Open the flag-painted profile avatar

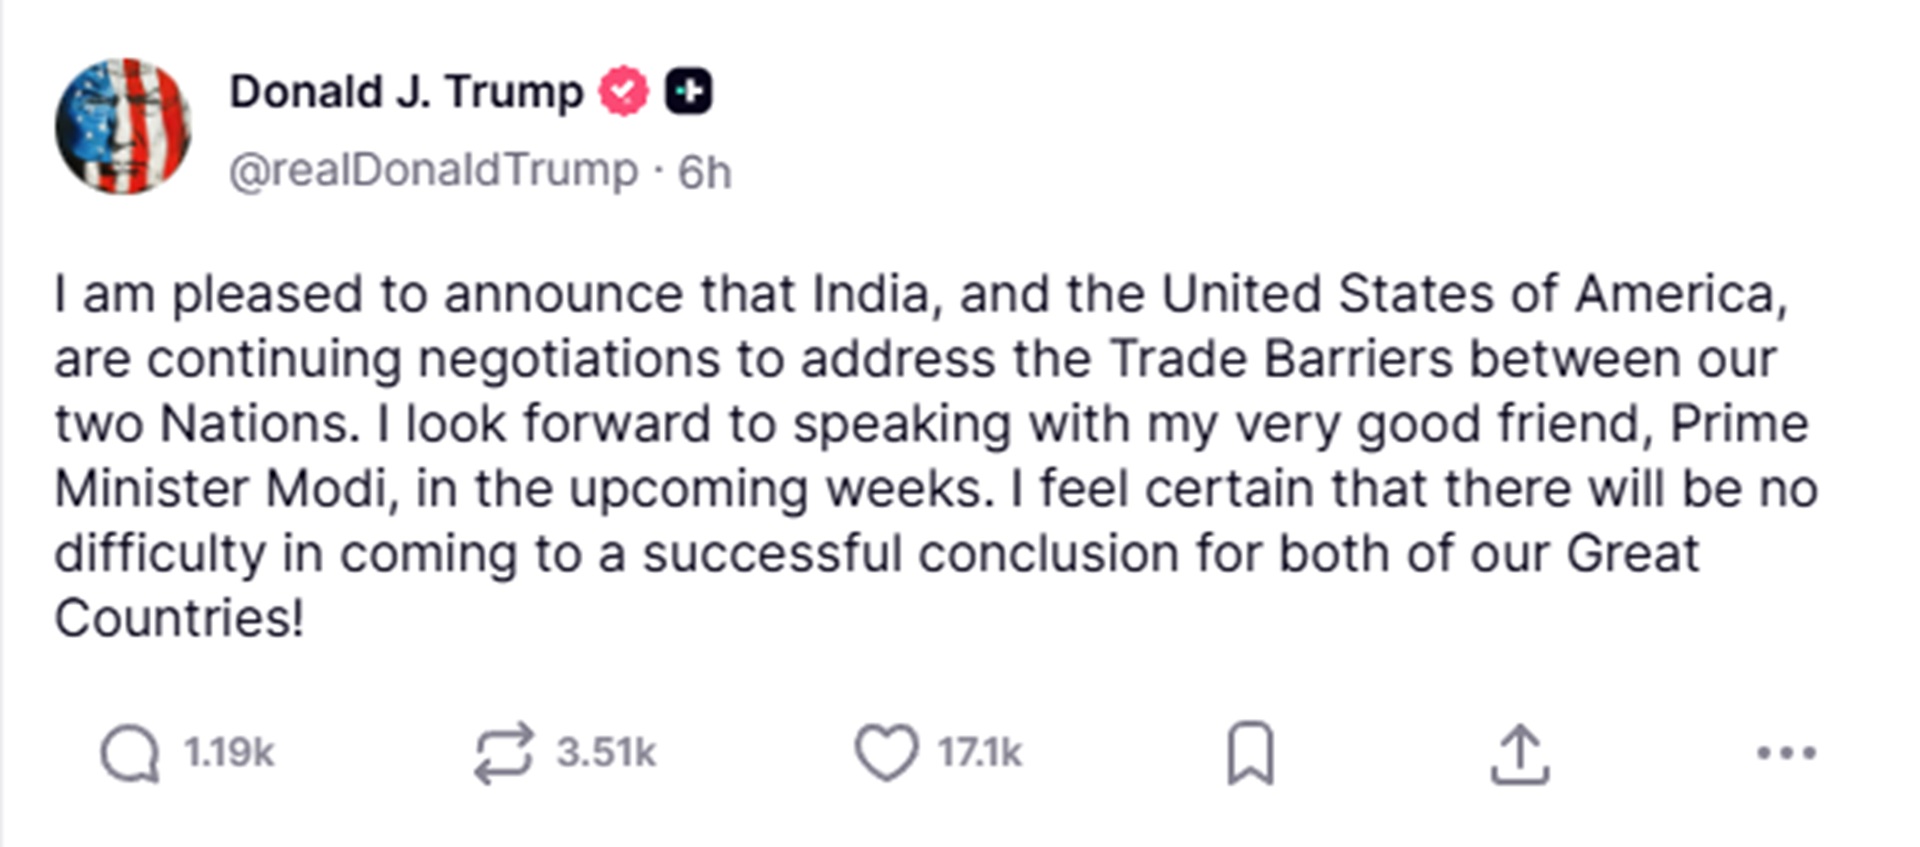tap(123, 126)
